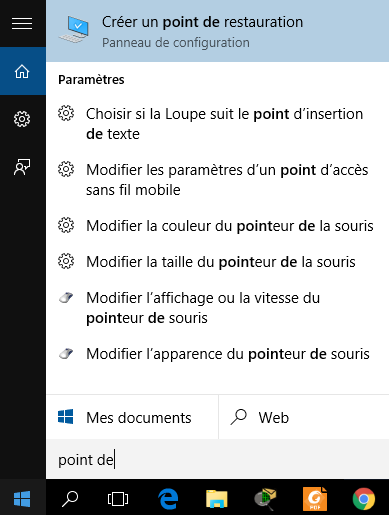The height and width of the screenshot is (515, 389).
Task: Click the taskbar search magnifier icon
Action: point(70,498)
